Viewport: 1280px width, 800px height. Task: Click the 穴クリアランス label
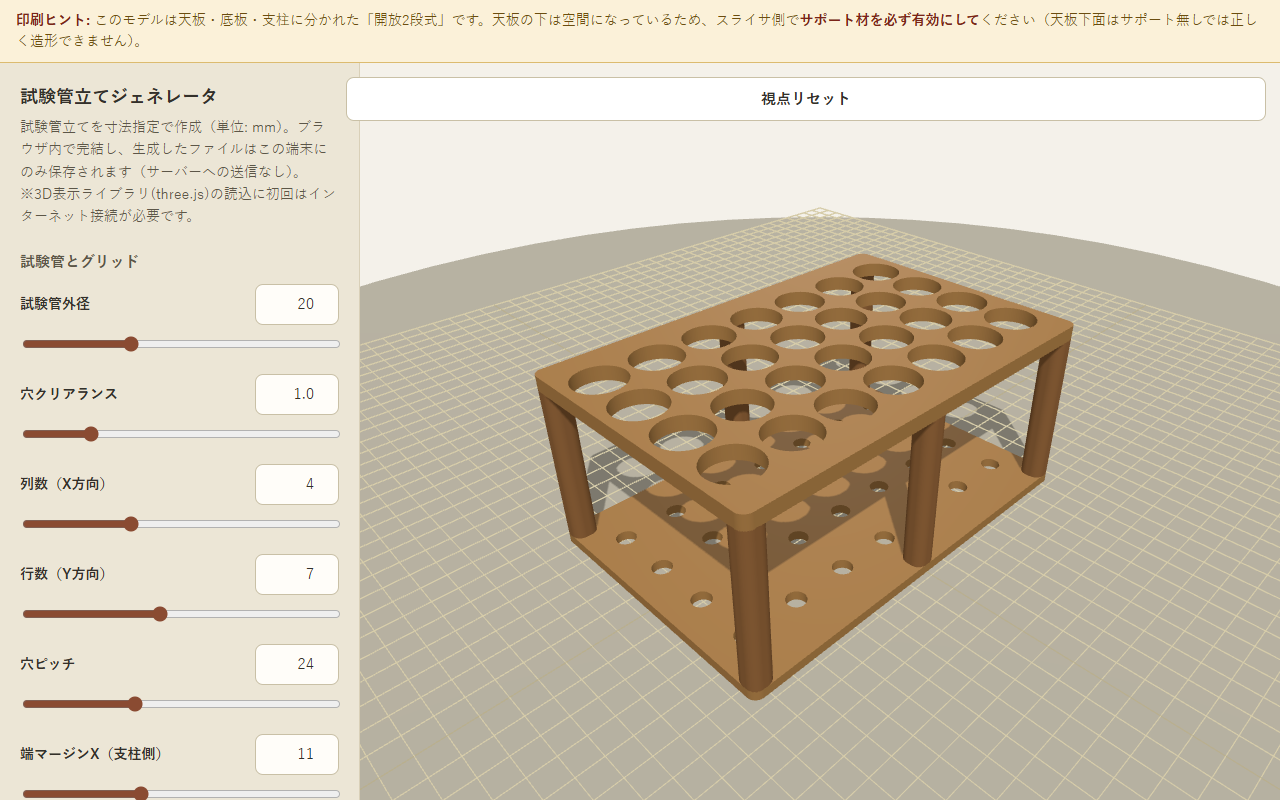pyautogui.click(x=69, y=394)
